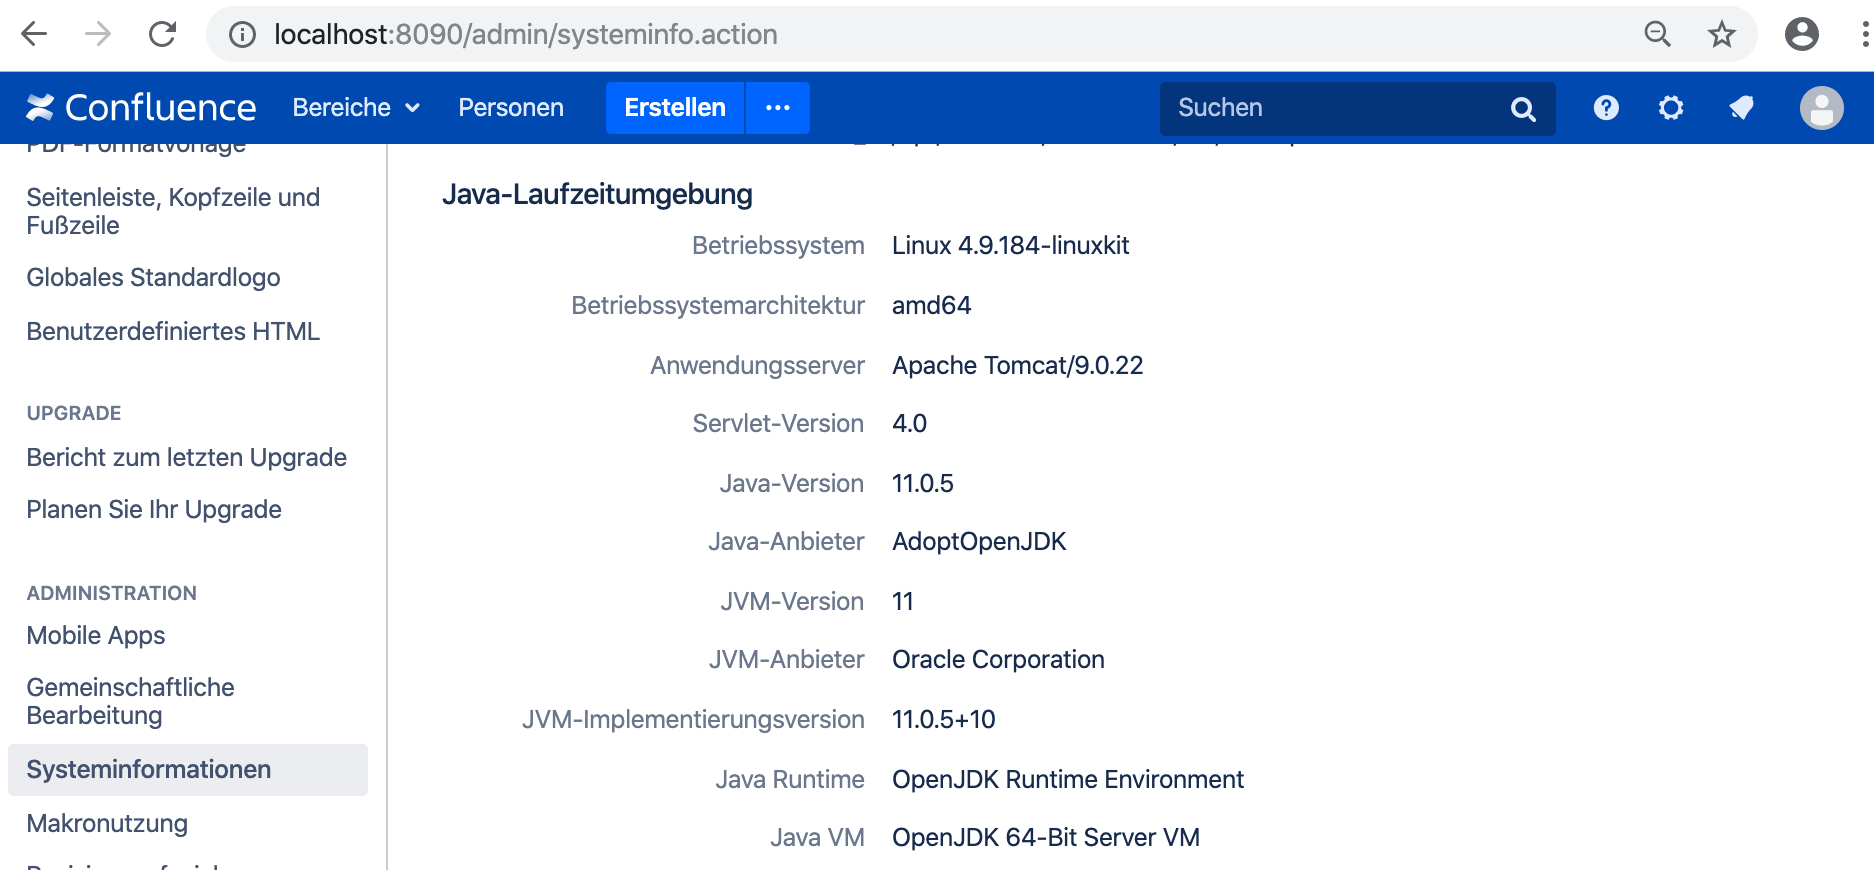
Task: Click the browser address bar URL
Action: point(525,34)
